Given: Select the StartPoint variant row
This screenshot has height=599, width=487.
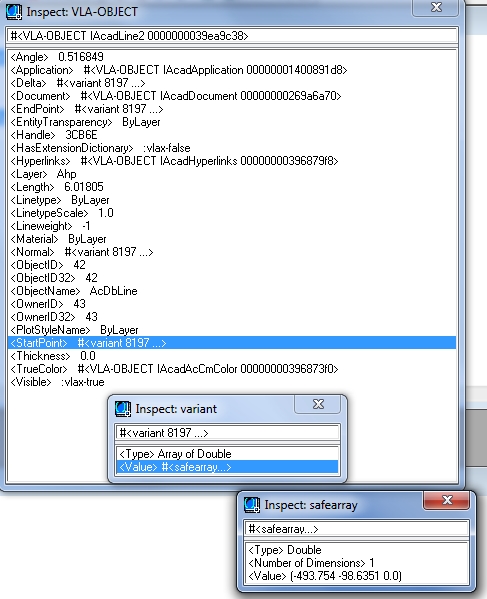Looking at the screenshot, I should pos(232,343).
